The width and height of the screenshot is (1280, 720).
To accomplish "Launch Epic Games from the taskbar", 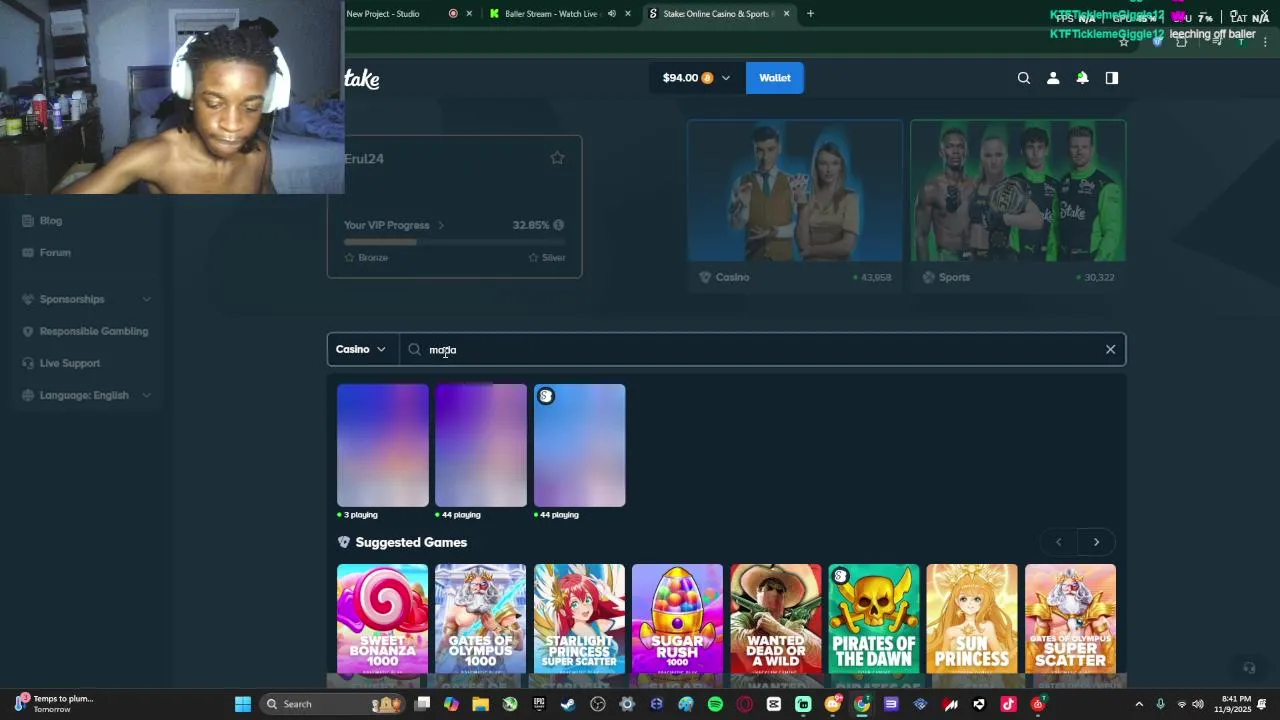I will (539, 704).
